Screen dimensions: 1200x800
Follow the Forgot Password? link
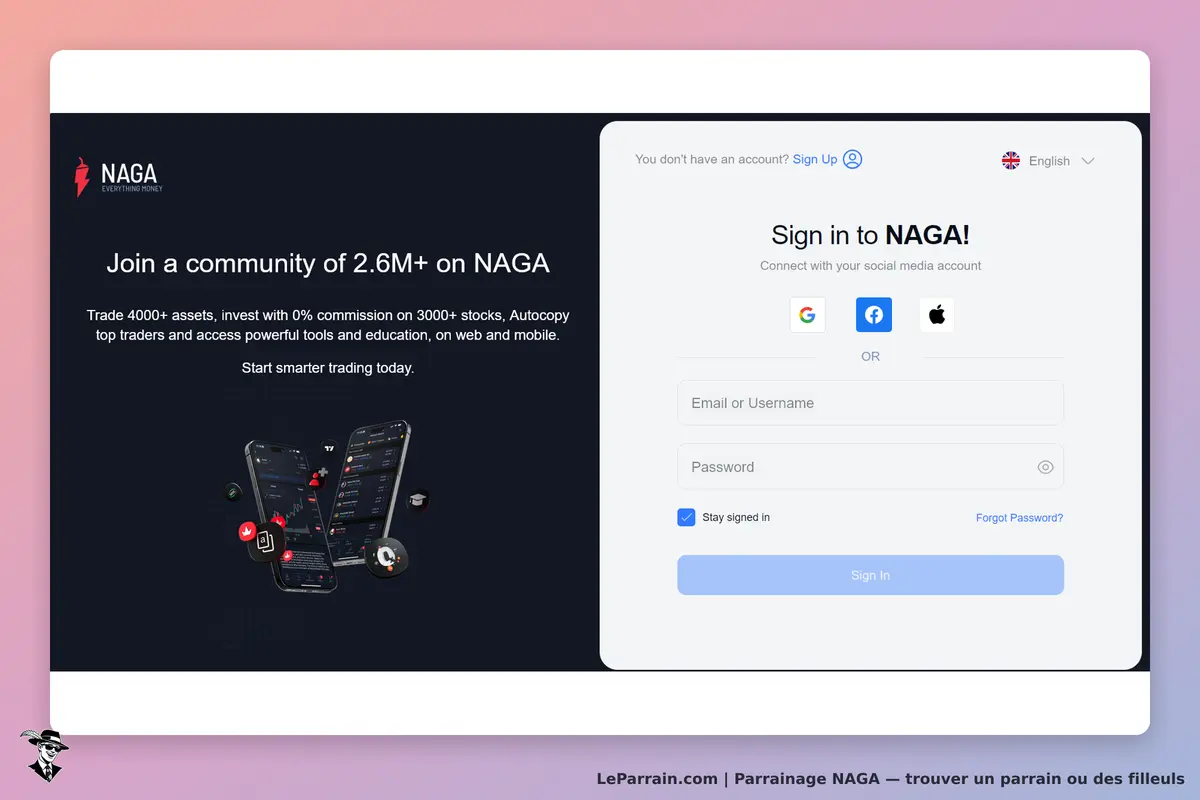1019,518
